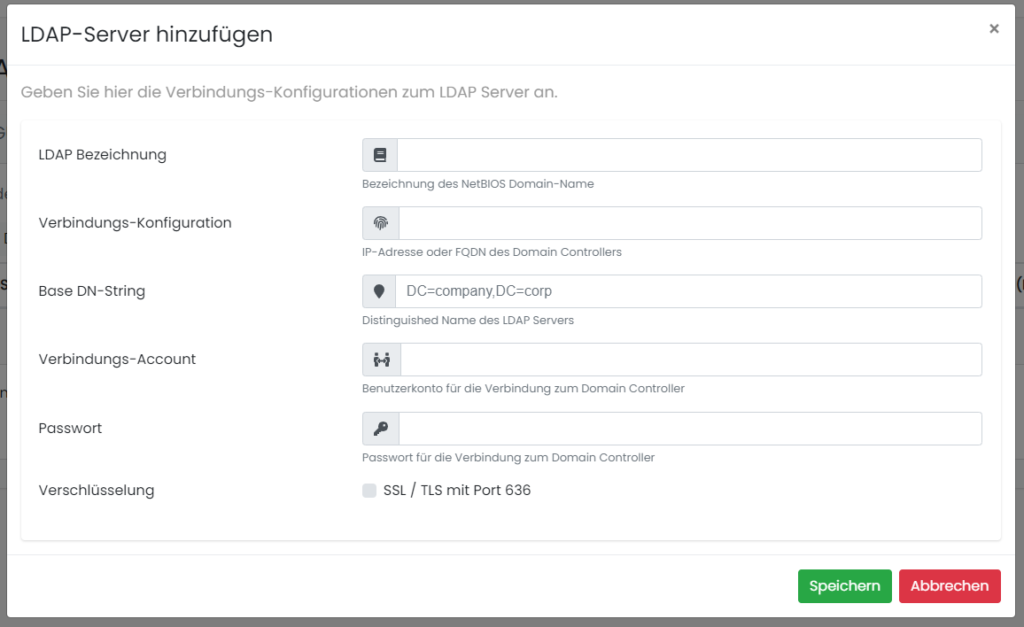Click the 'SSL / TLS mit Port 636' label

(457, 490)
